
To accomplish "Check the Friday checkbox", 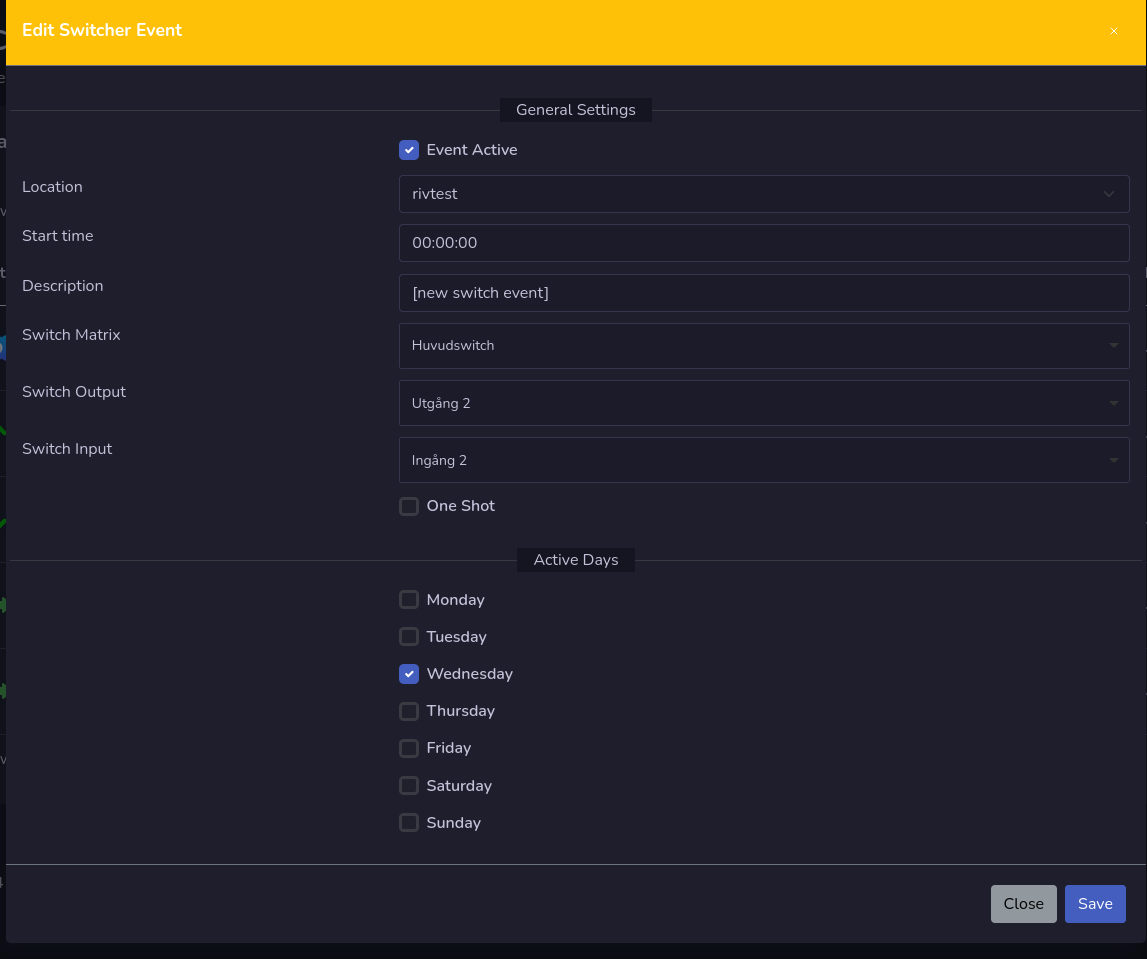I will [409, 748].
